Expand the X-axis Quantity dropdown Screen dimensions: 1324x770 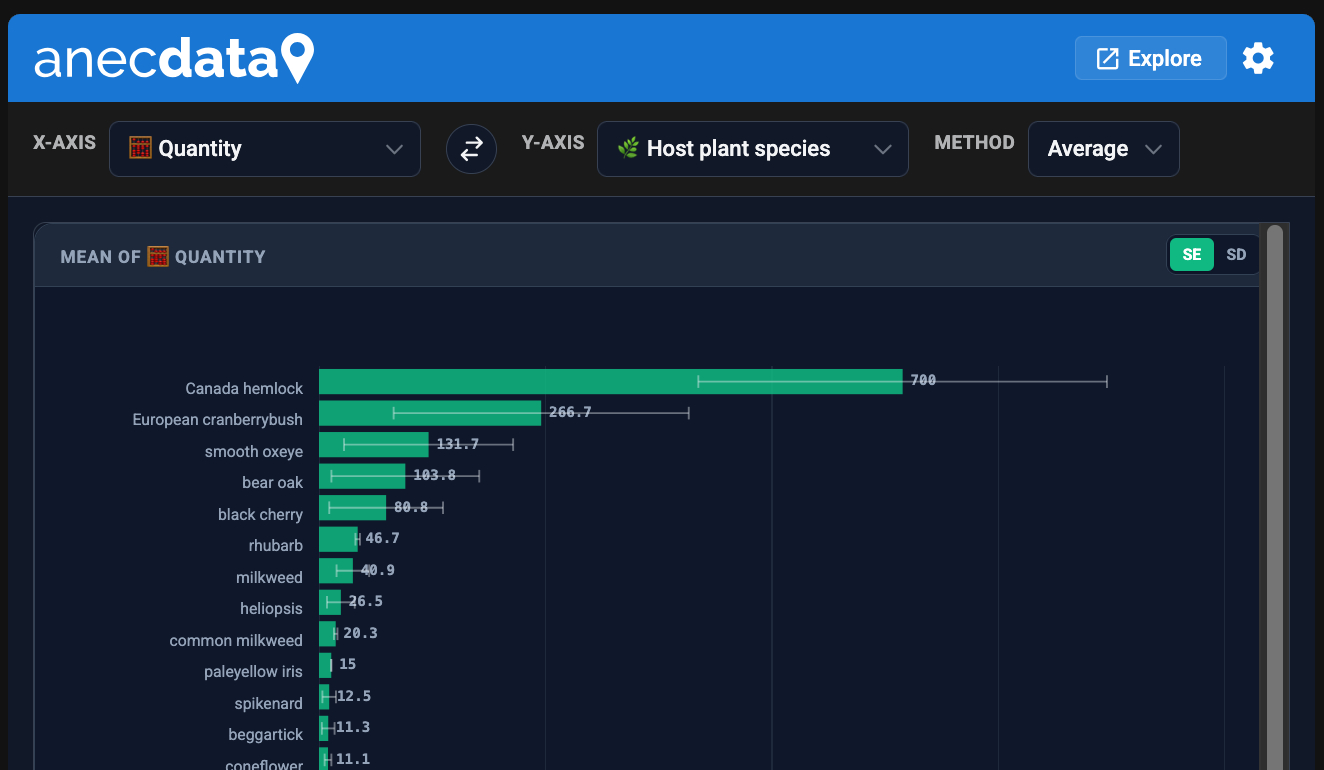coord(264,149)
